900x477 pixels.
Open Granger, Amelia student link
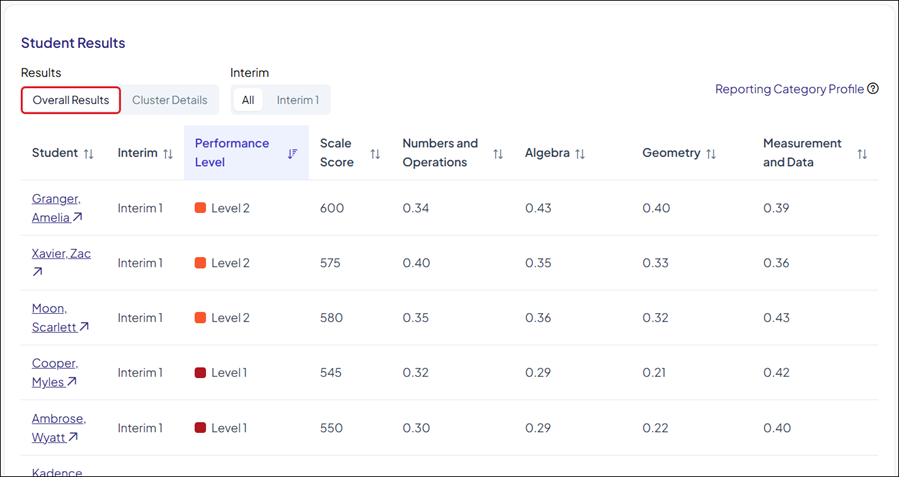pos(54,208)
